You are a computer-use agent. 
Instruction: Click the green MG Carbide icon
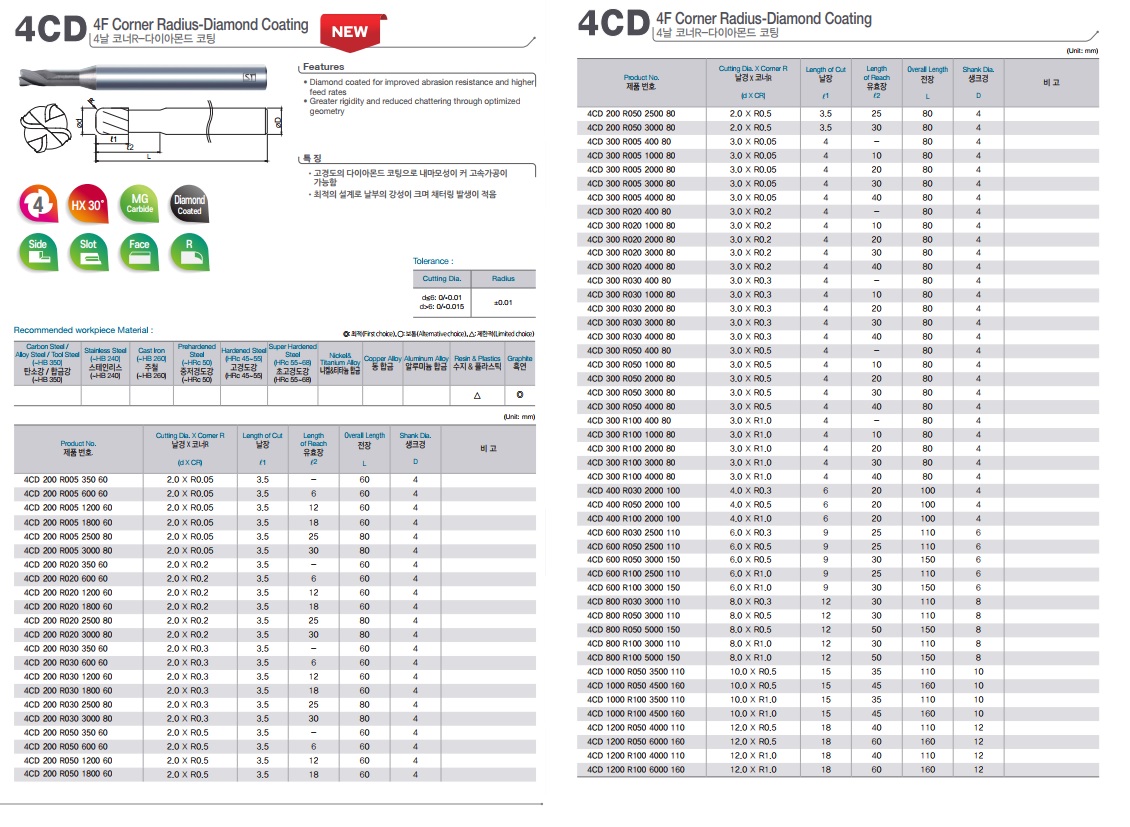(x=139, y=204)
